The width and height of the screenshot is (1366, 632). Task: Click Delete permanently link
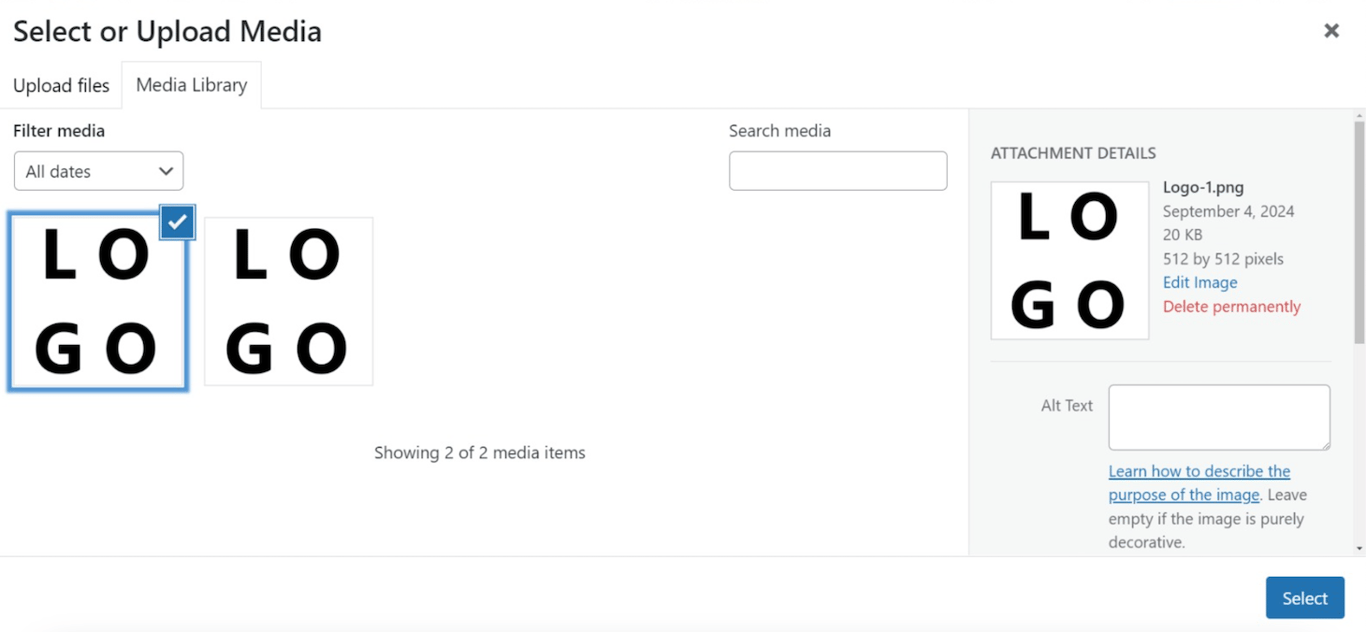click(x=1231, y=306)
